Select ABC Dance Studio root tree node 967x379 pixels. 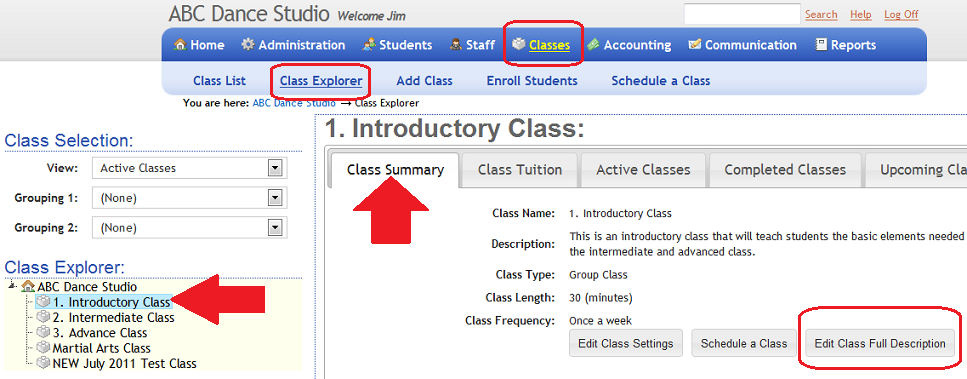tap(87, 287)
